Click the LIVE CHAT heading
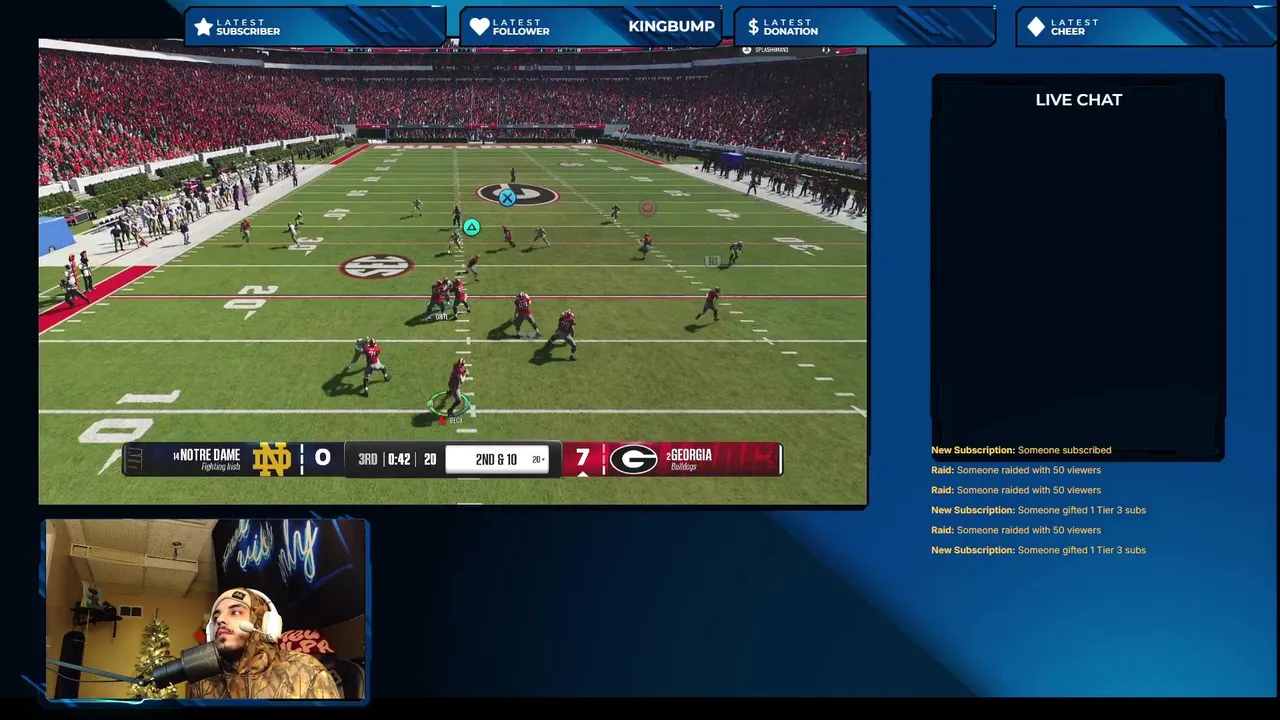Image resolution: width=1280 pixels, height=720 pixels. (x=1078, y=100)
